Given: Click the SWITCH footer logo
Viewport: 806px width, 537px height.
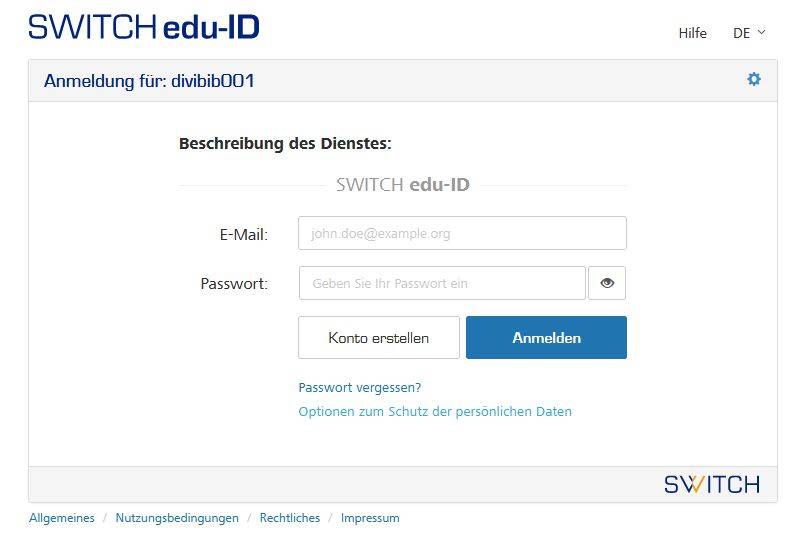Looking at the screenshot, I should (711, 485).
